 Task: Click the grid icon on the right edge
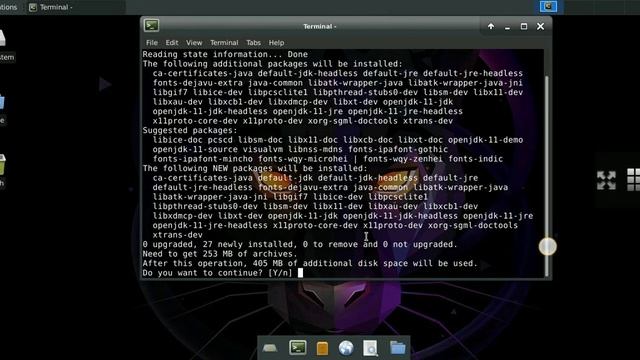click(x=633, y=180)
